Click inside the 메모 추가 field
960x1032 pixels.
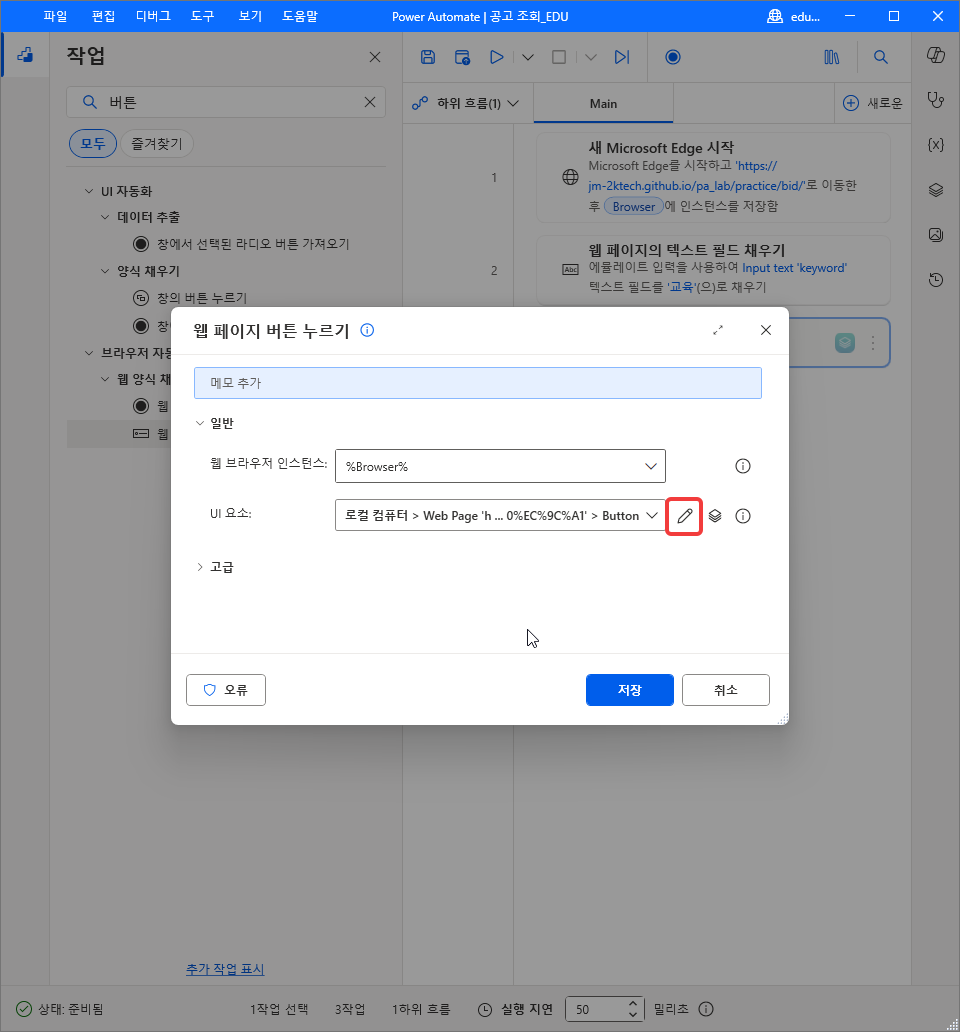[478, 383]
